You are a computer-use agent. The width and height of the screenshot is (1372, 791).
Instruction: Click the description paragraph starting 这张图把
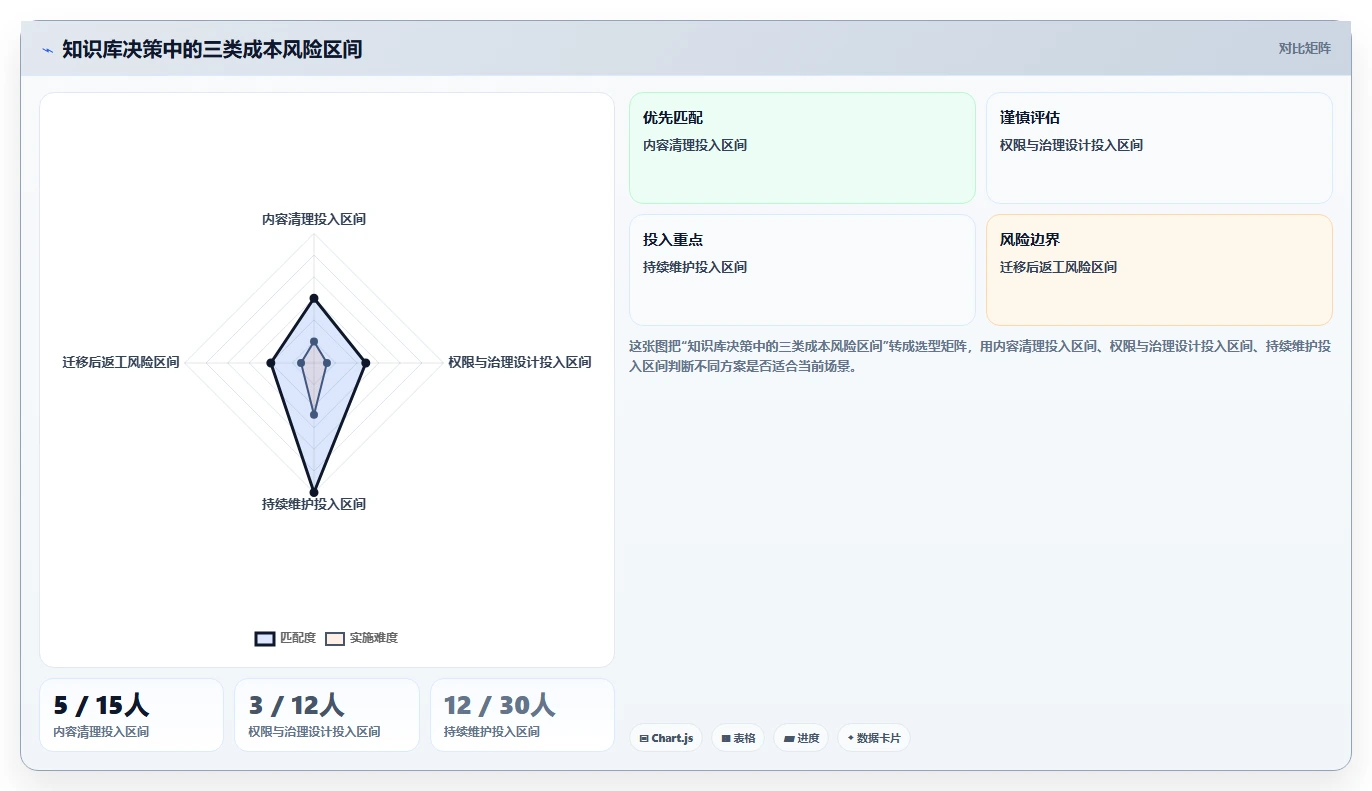980,356
